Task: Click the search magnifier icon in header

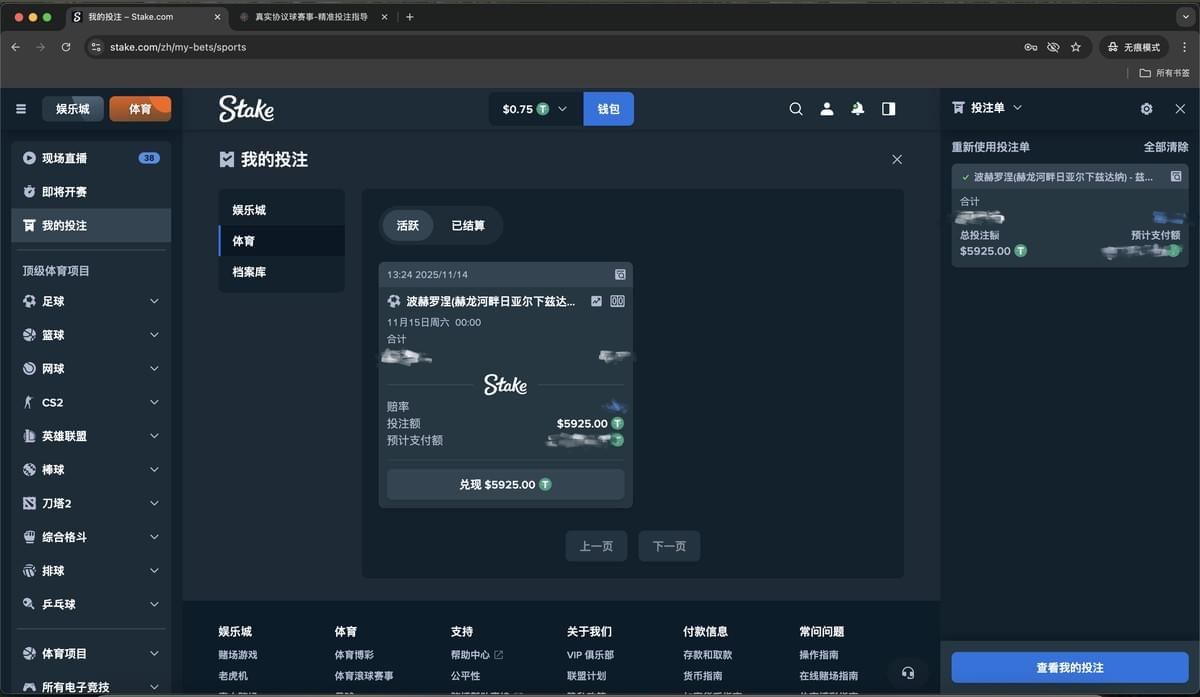Action: click(796, 109)
